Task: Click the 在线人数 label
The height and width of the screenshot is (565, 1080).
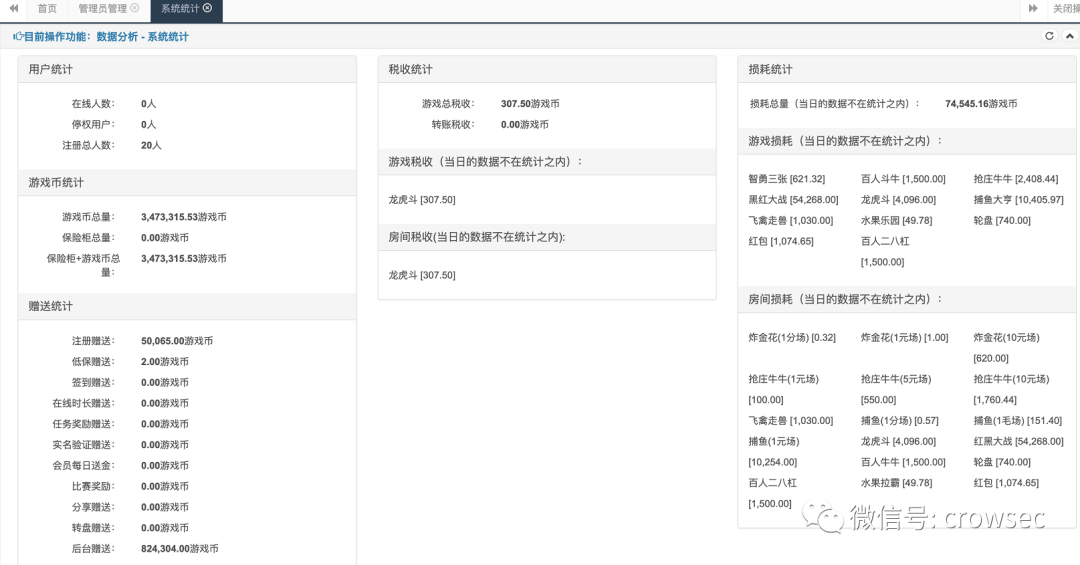Action: (93, 104)
